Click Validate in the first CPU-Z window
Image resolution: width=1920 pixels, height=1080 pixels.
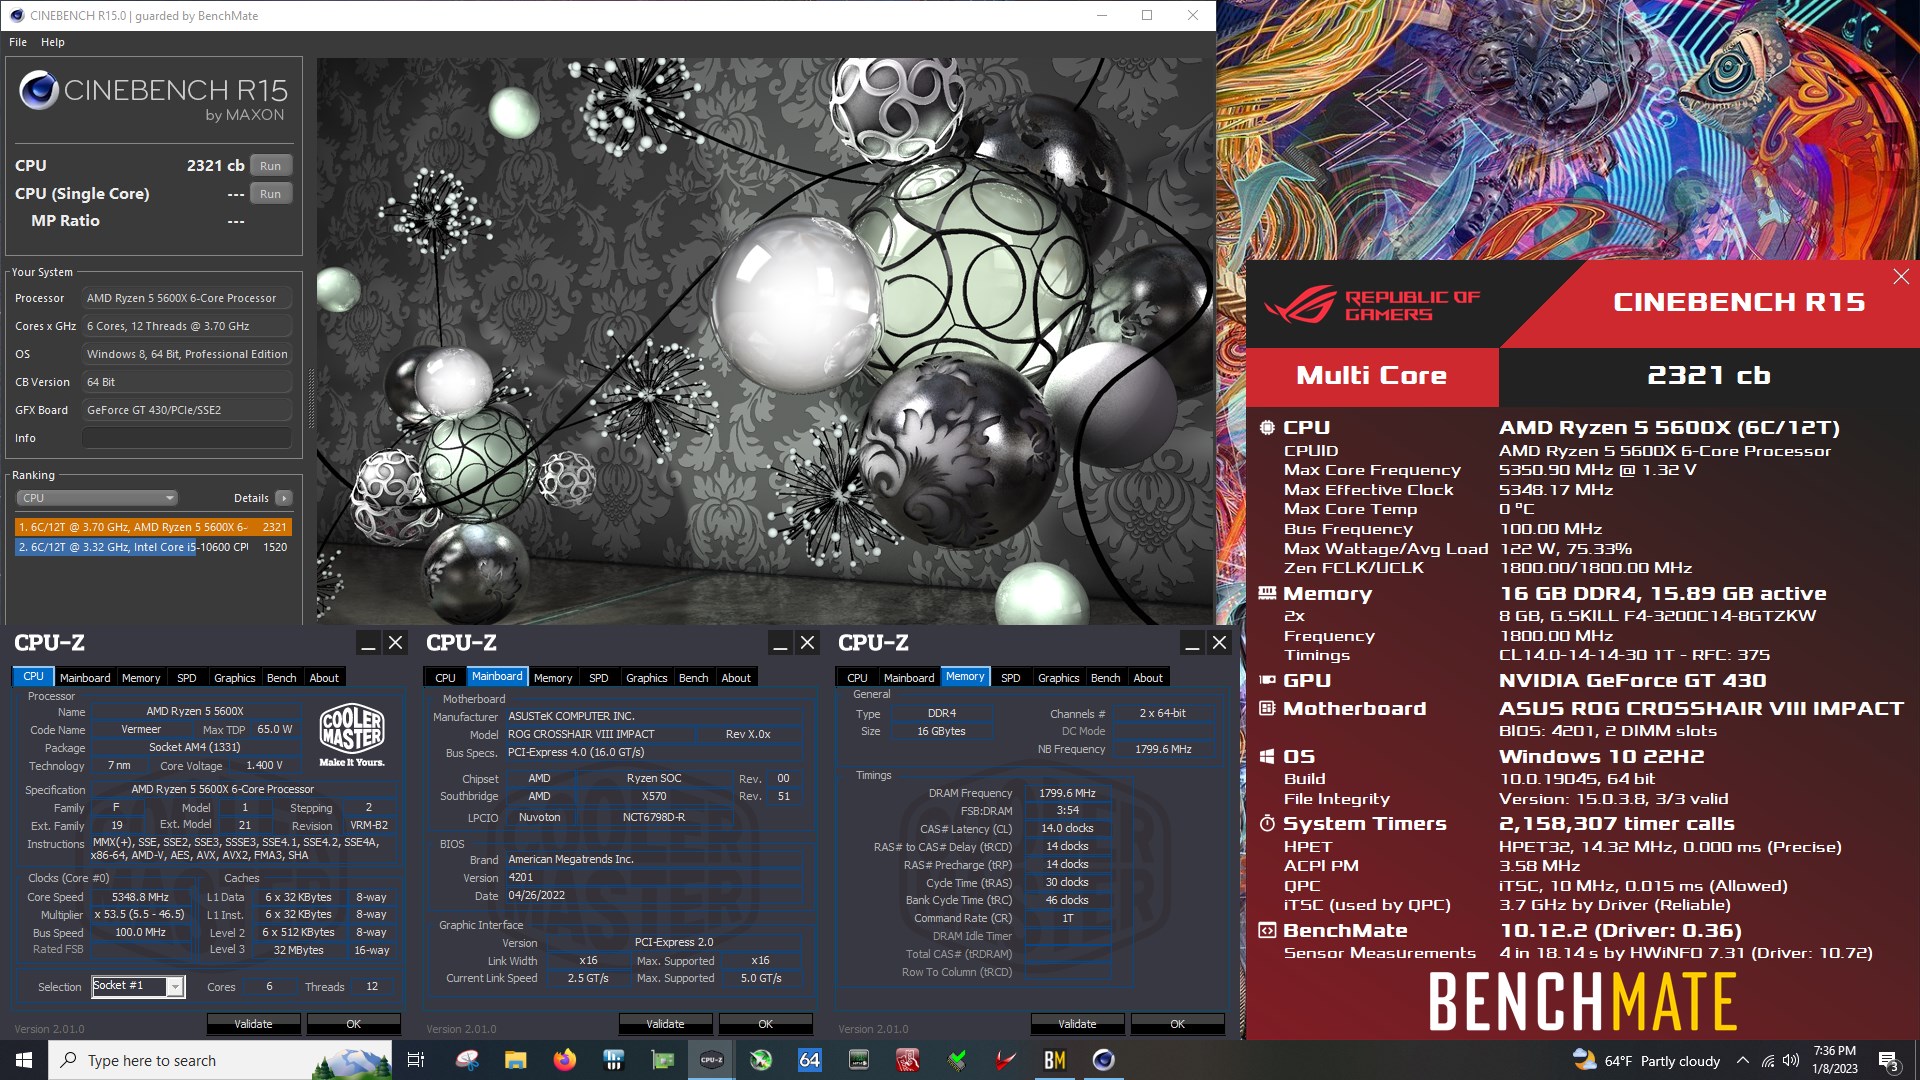coord(253,1024)
